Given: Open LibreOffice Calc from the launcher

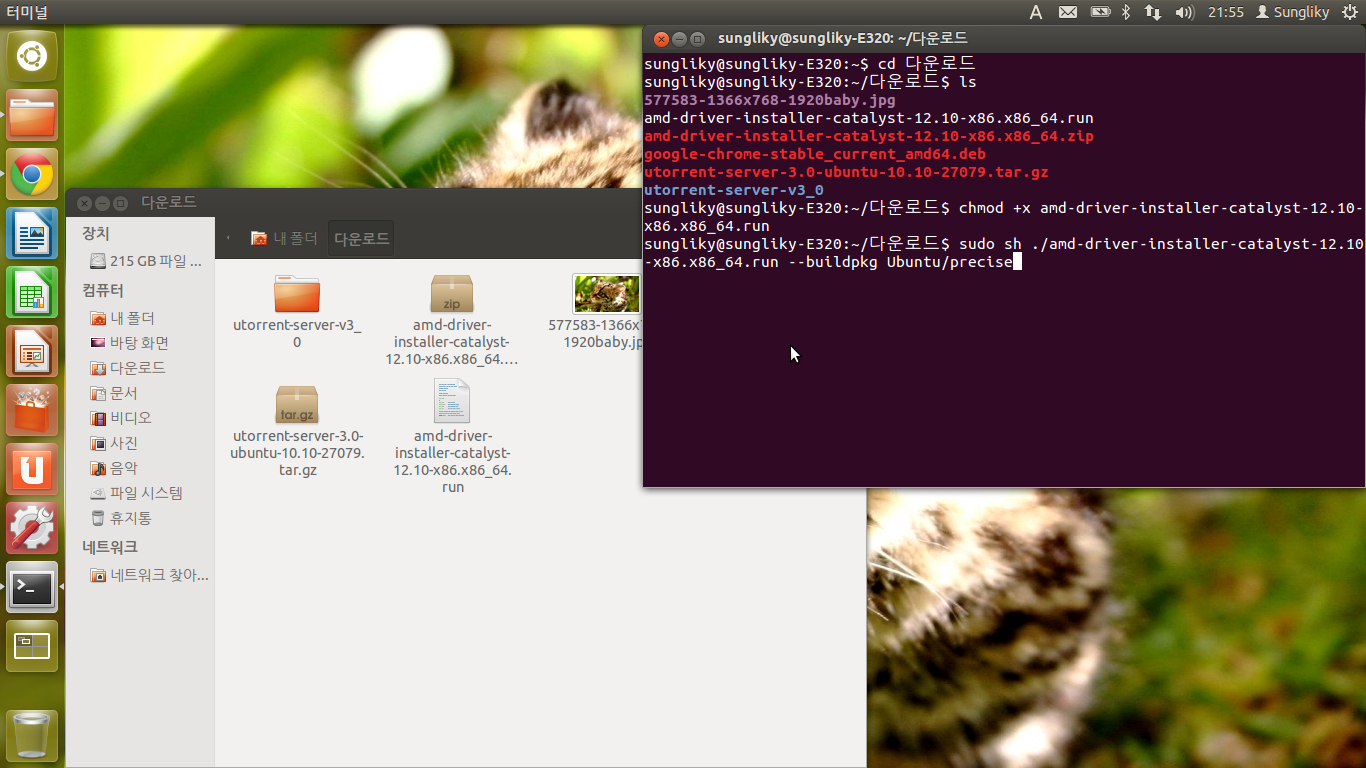Looking at the screenshot, I should [32, 292].
